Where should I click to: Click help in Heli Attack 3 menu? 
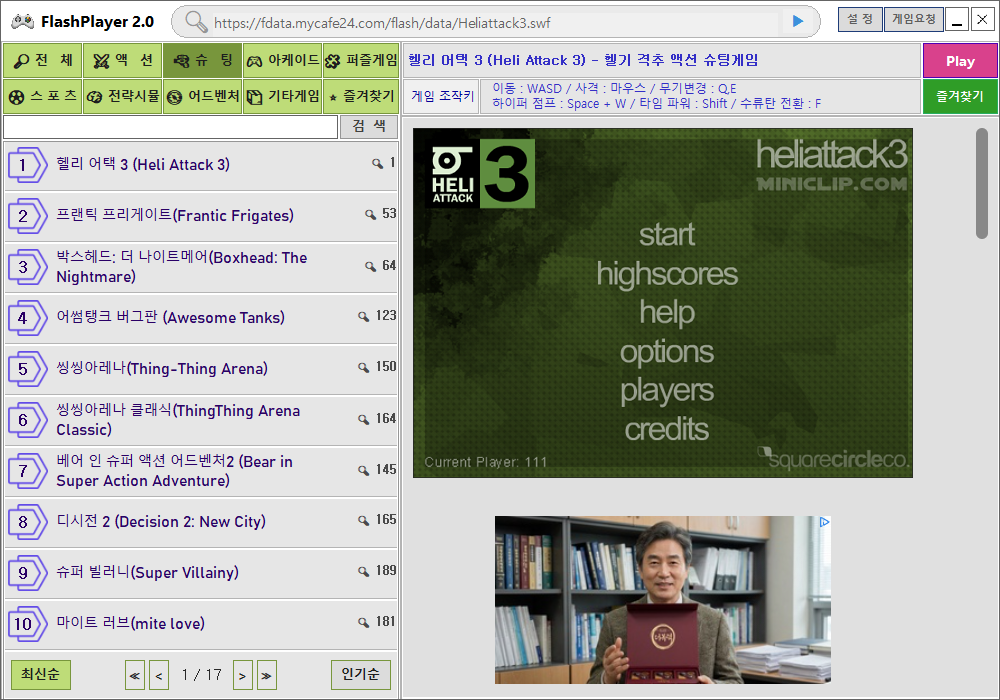click(x=666, y=313)
